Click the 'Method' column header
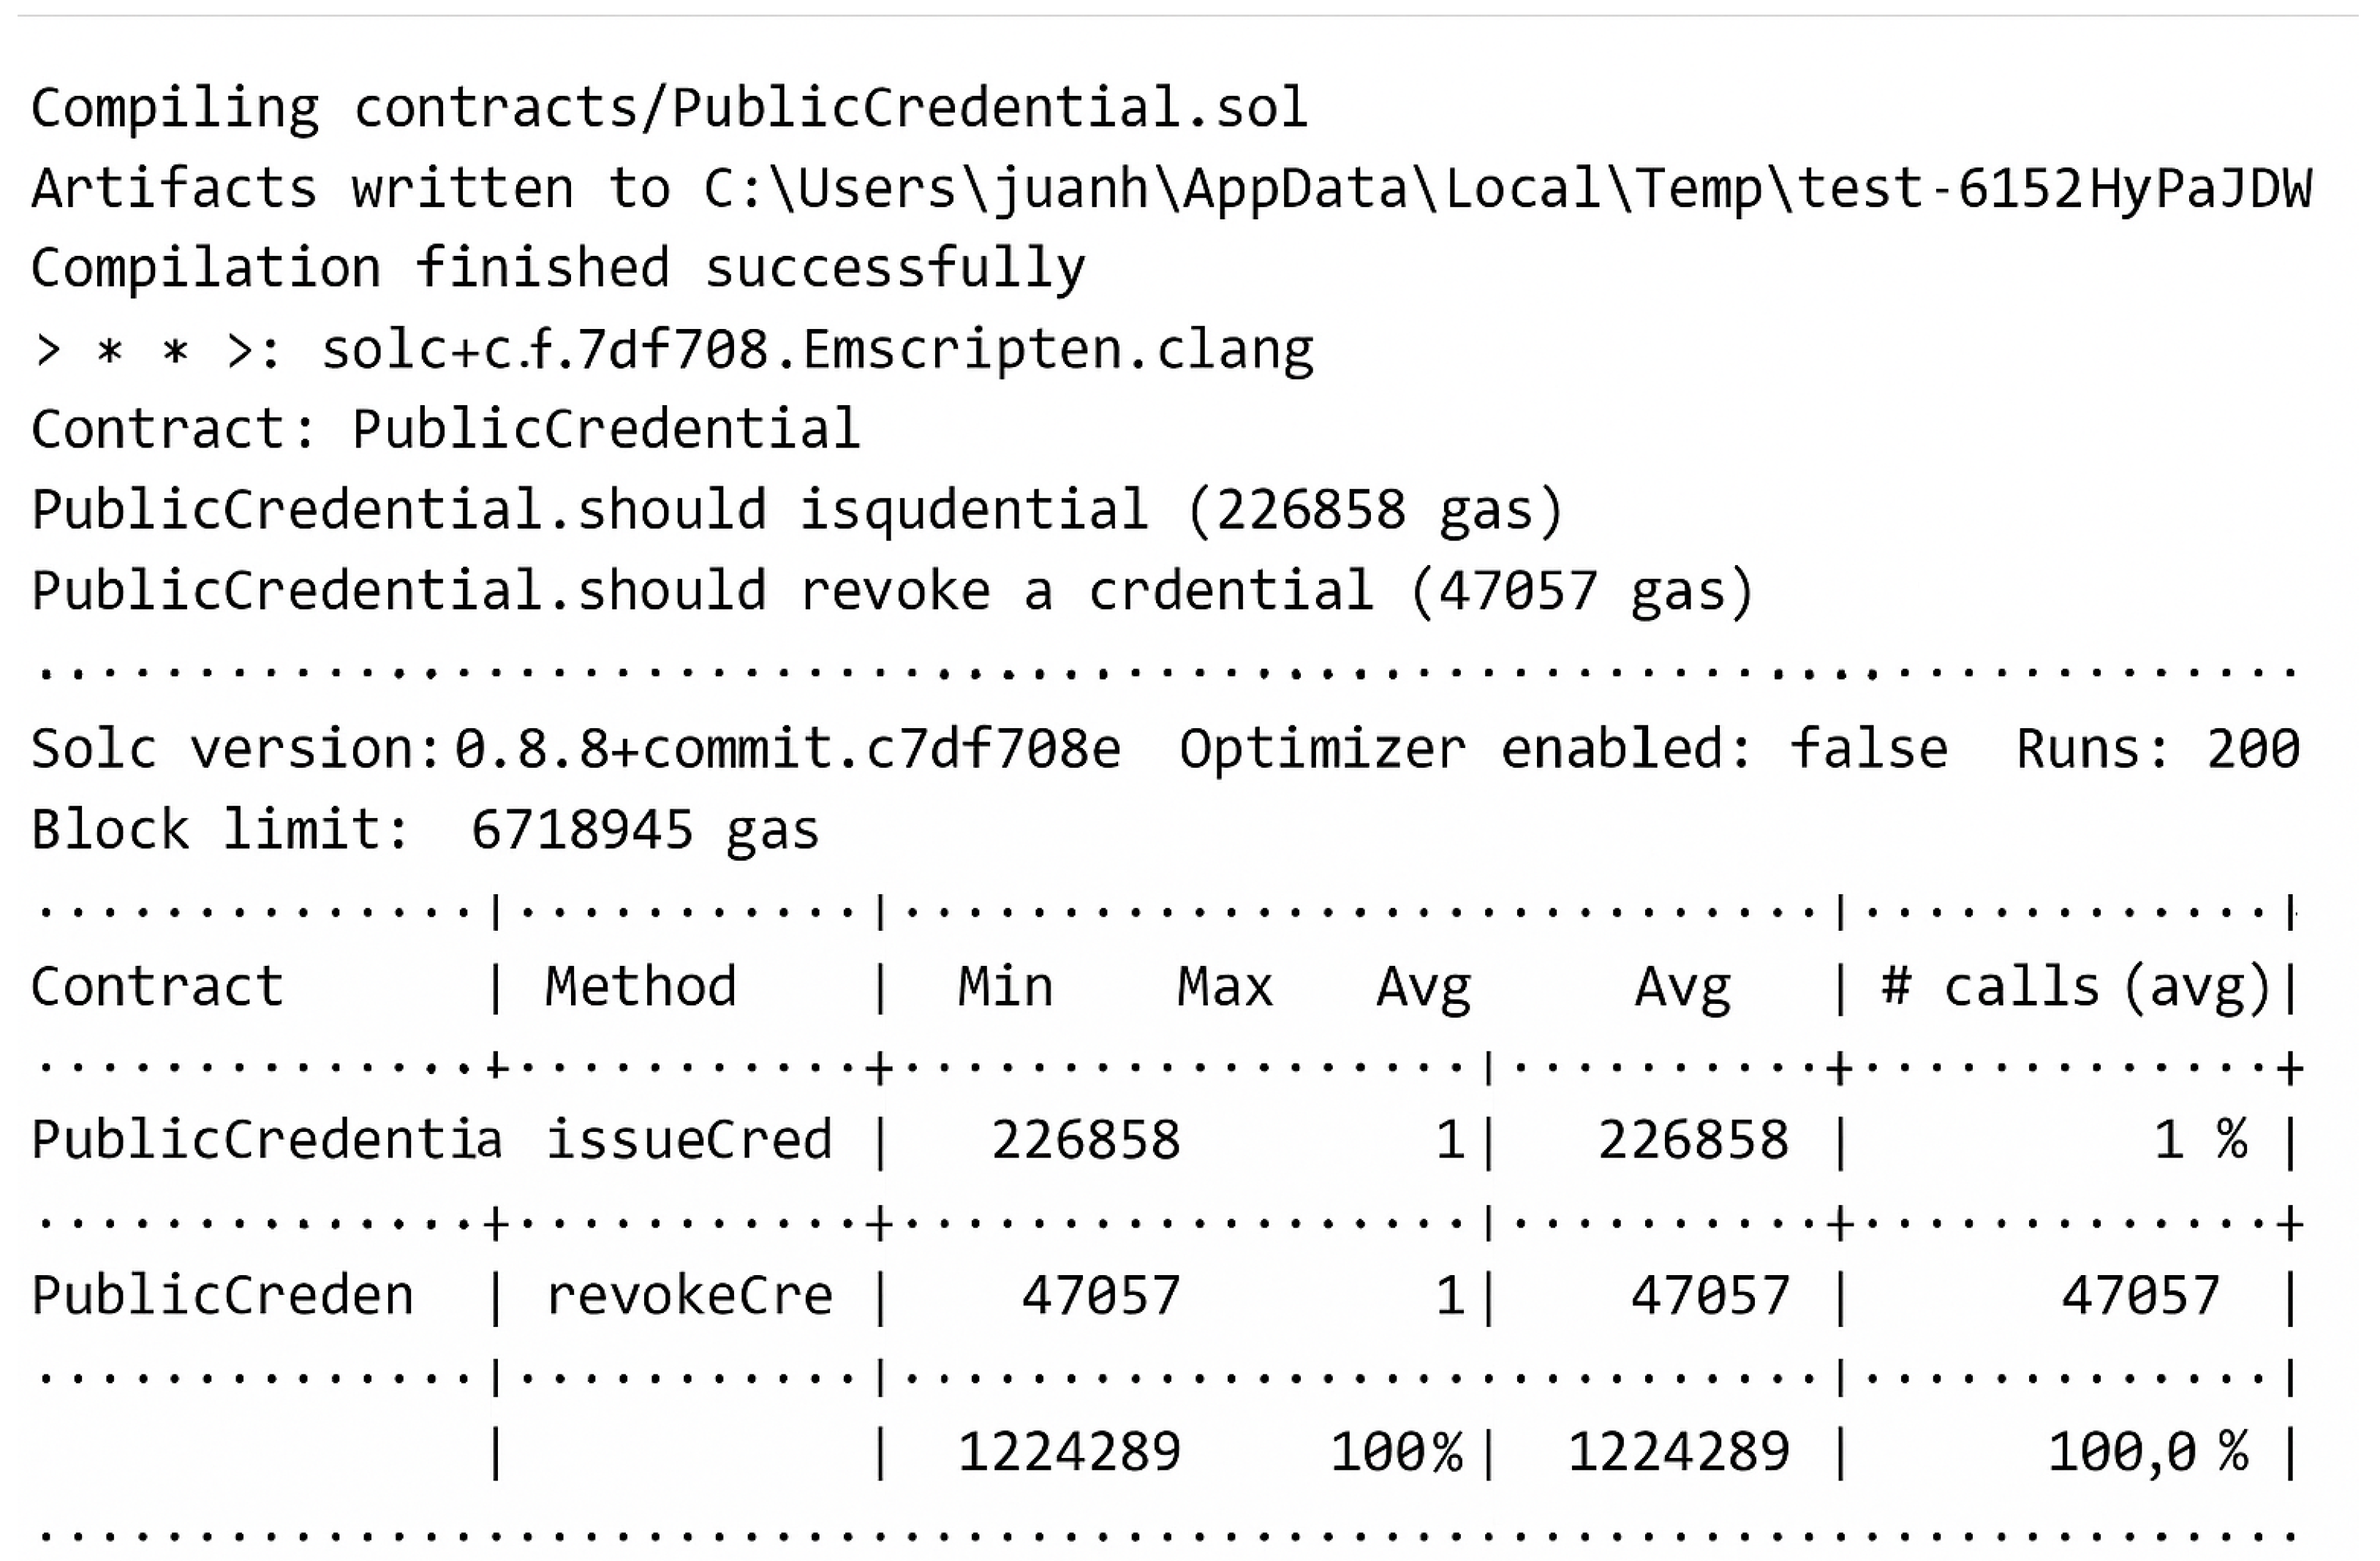 641,987
